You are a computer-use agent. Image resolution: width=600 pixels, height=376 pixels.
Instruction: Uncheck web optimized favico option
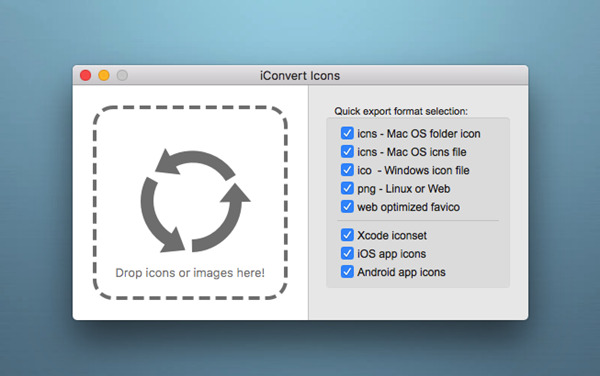(x=347, y=207)
